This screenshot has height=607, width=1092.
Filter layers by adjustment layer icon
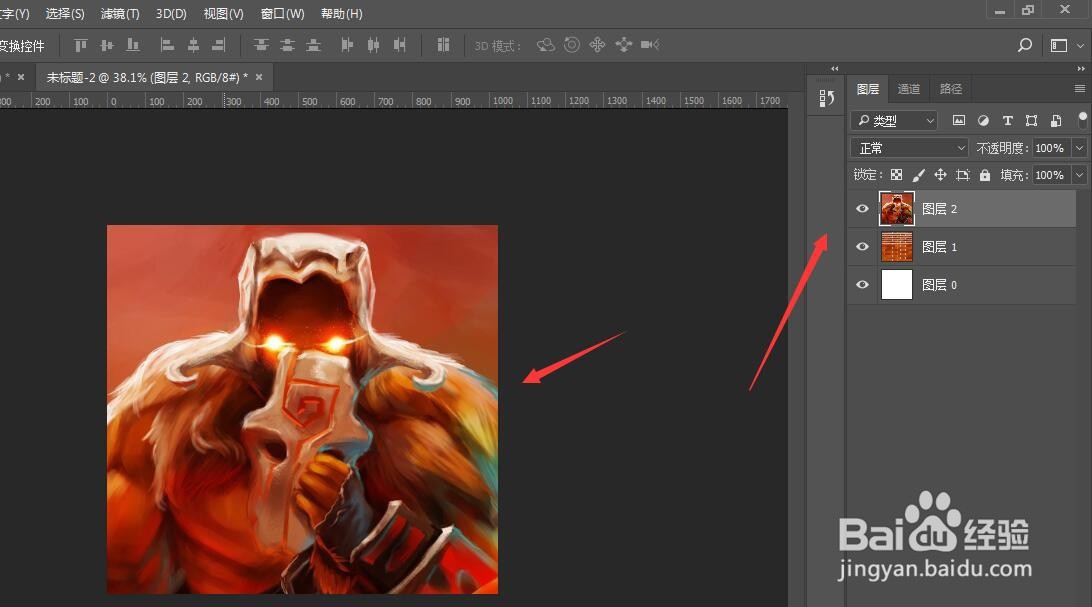point(983,120)
